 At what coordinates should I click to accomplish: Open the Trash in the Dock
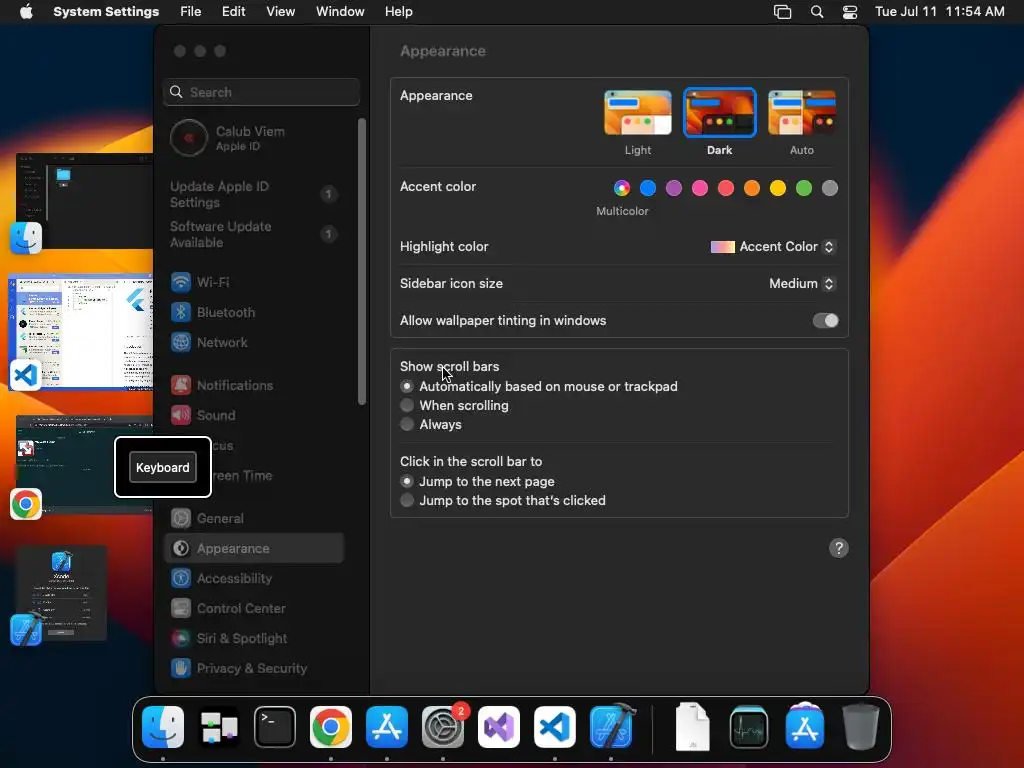coord(861,727)
